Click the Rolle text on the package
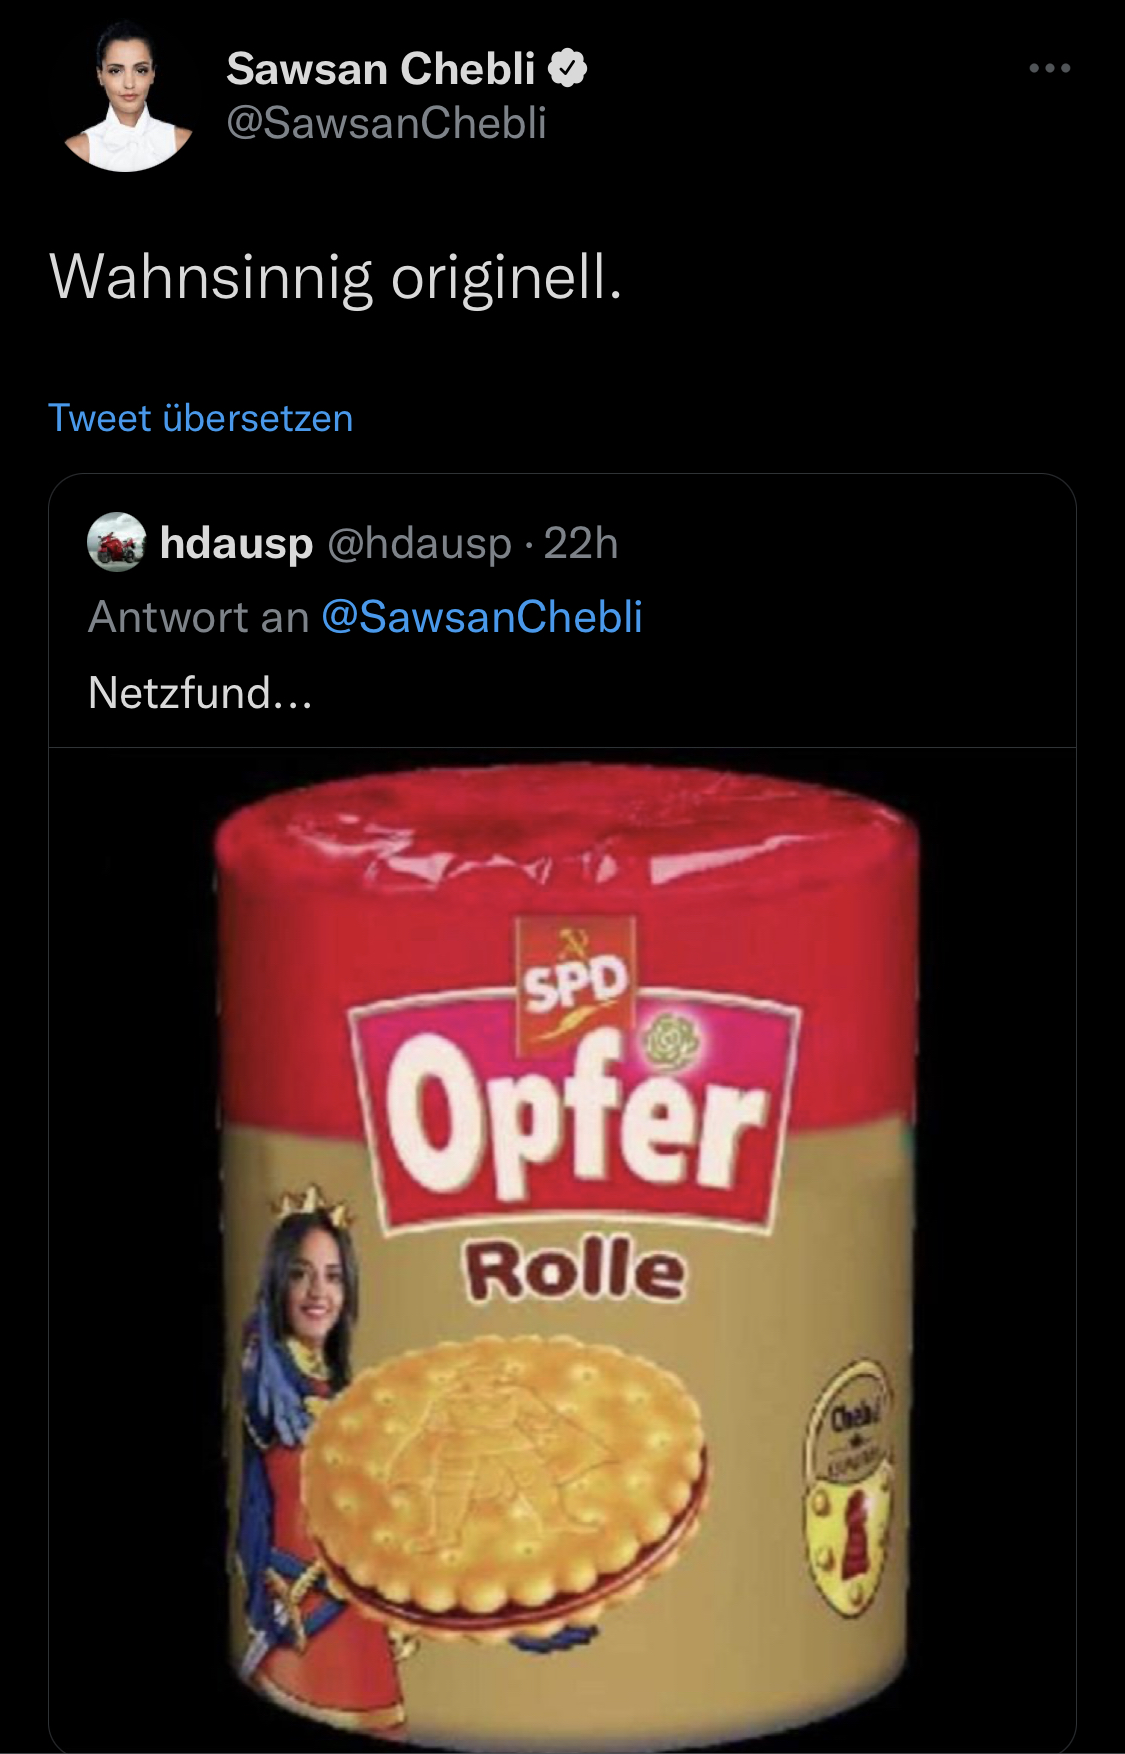This screenshot has width=1125, height=1754. click(x=575, y=1270)
